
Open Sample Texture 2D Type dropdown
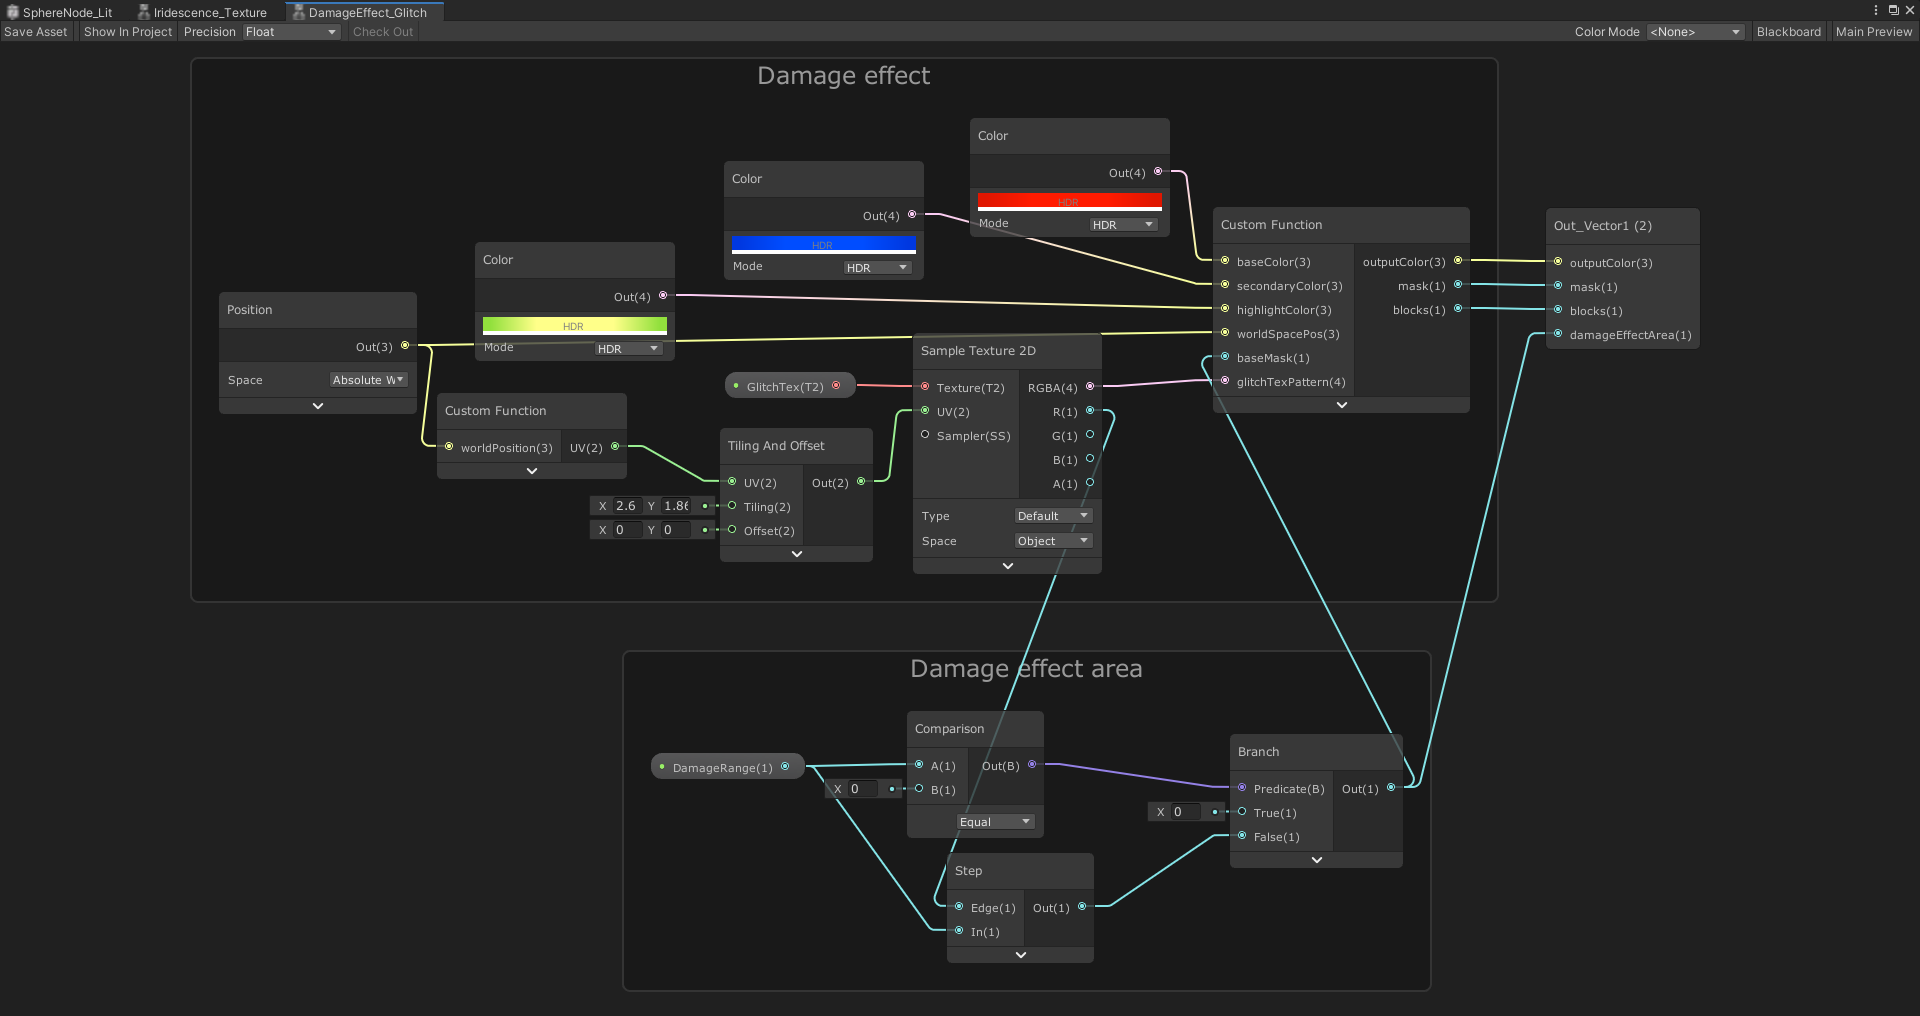coord(1053,516)
